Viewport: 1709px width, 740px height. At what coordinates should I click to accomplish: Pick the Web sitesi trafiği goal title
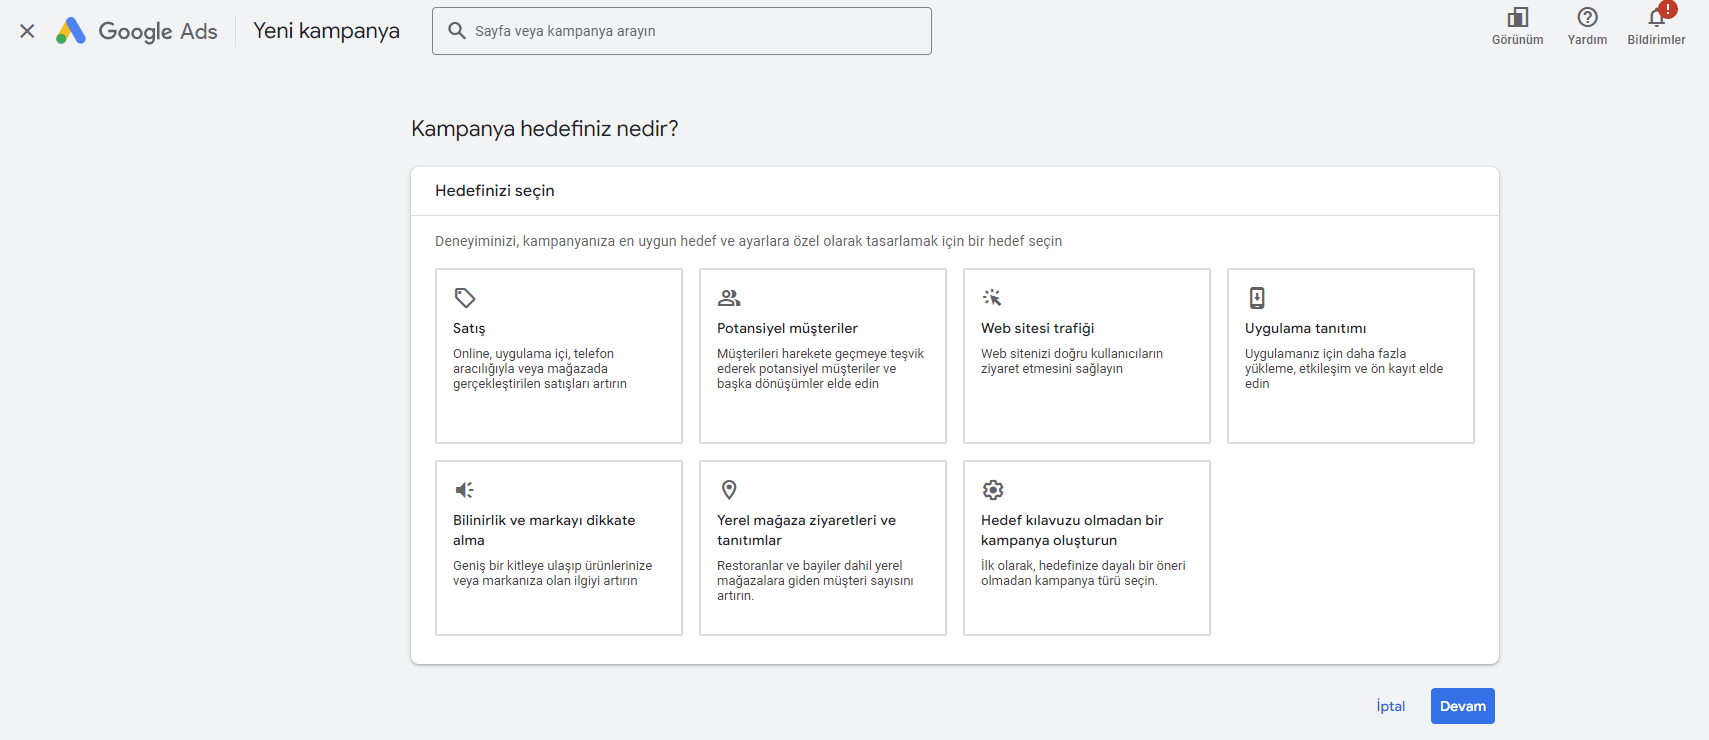[x=1037, y=329]
